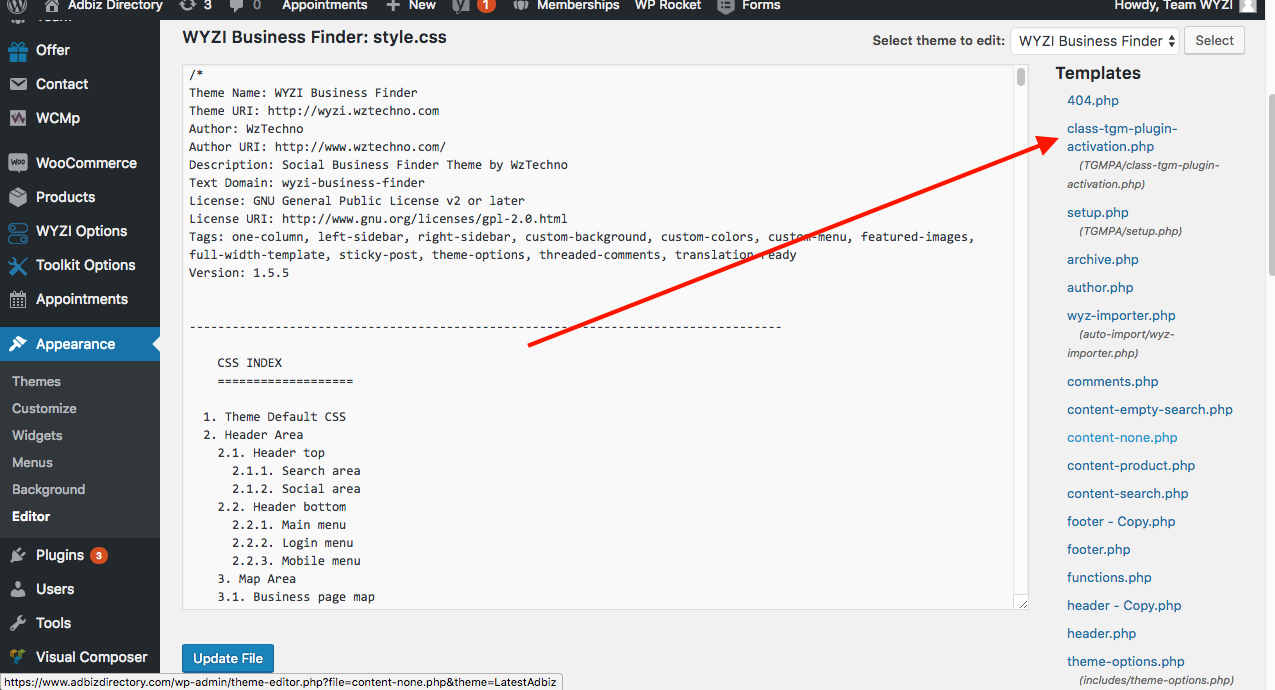Click the Team WYZI profile avatar
The width and height of the screenshot is (1275, 690).
tap(1246, 6)
